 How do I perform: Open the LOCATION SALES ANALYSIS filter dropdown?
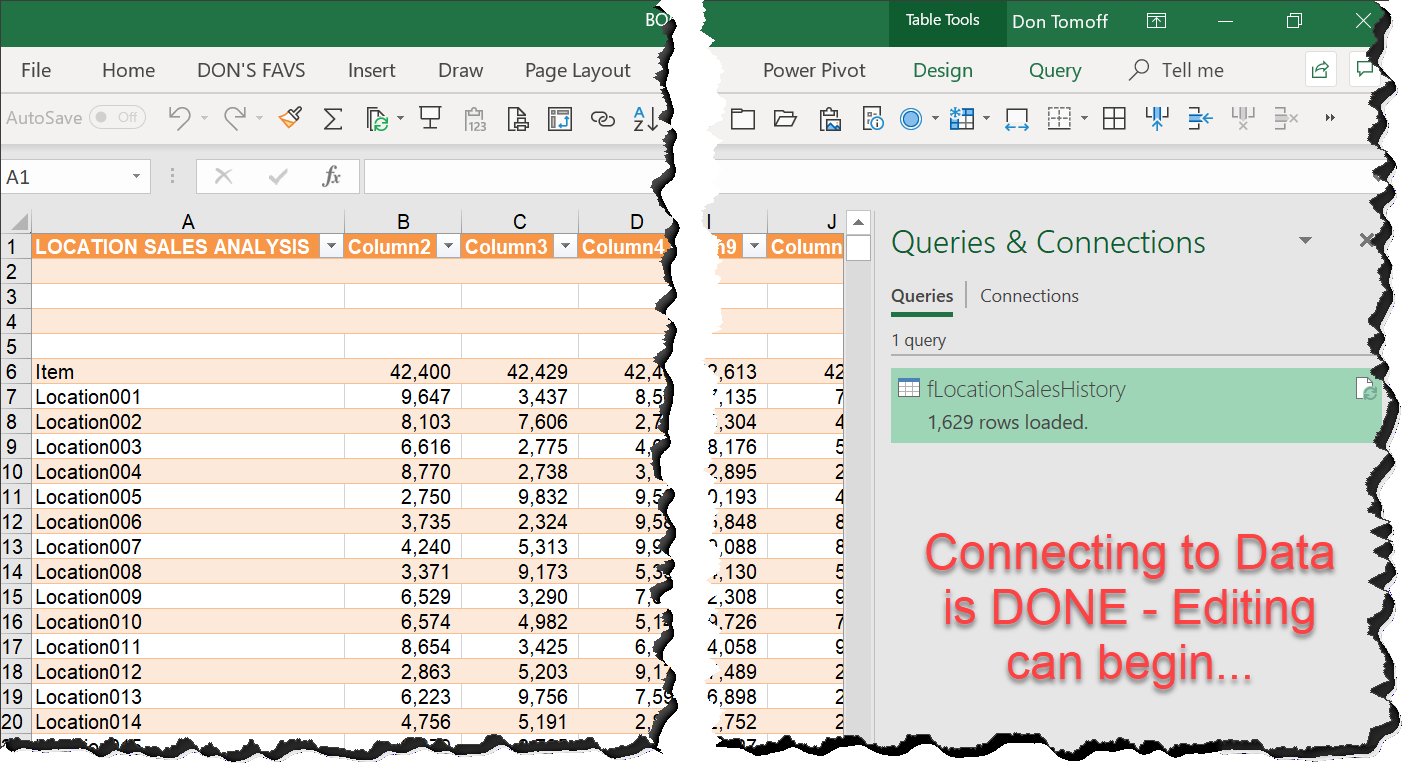330,245
